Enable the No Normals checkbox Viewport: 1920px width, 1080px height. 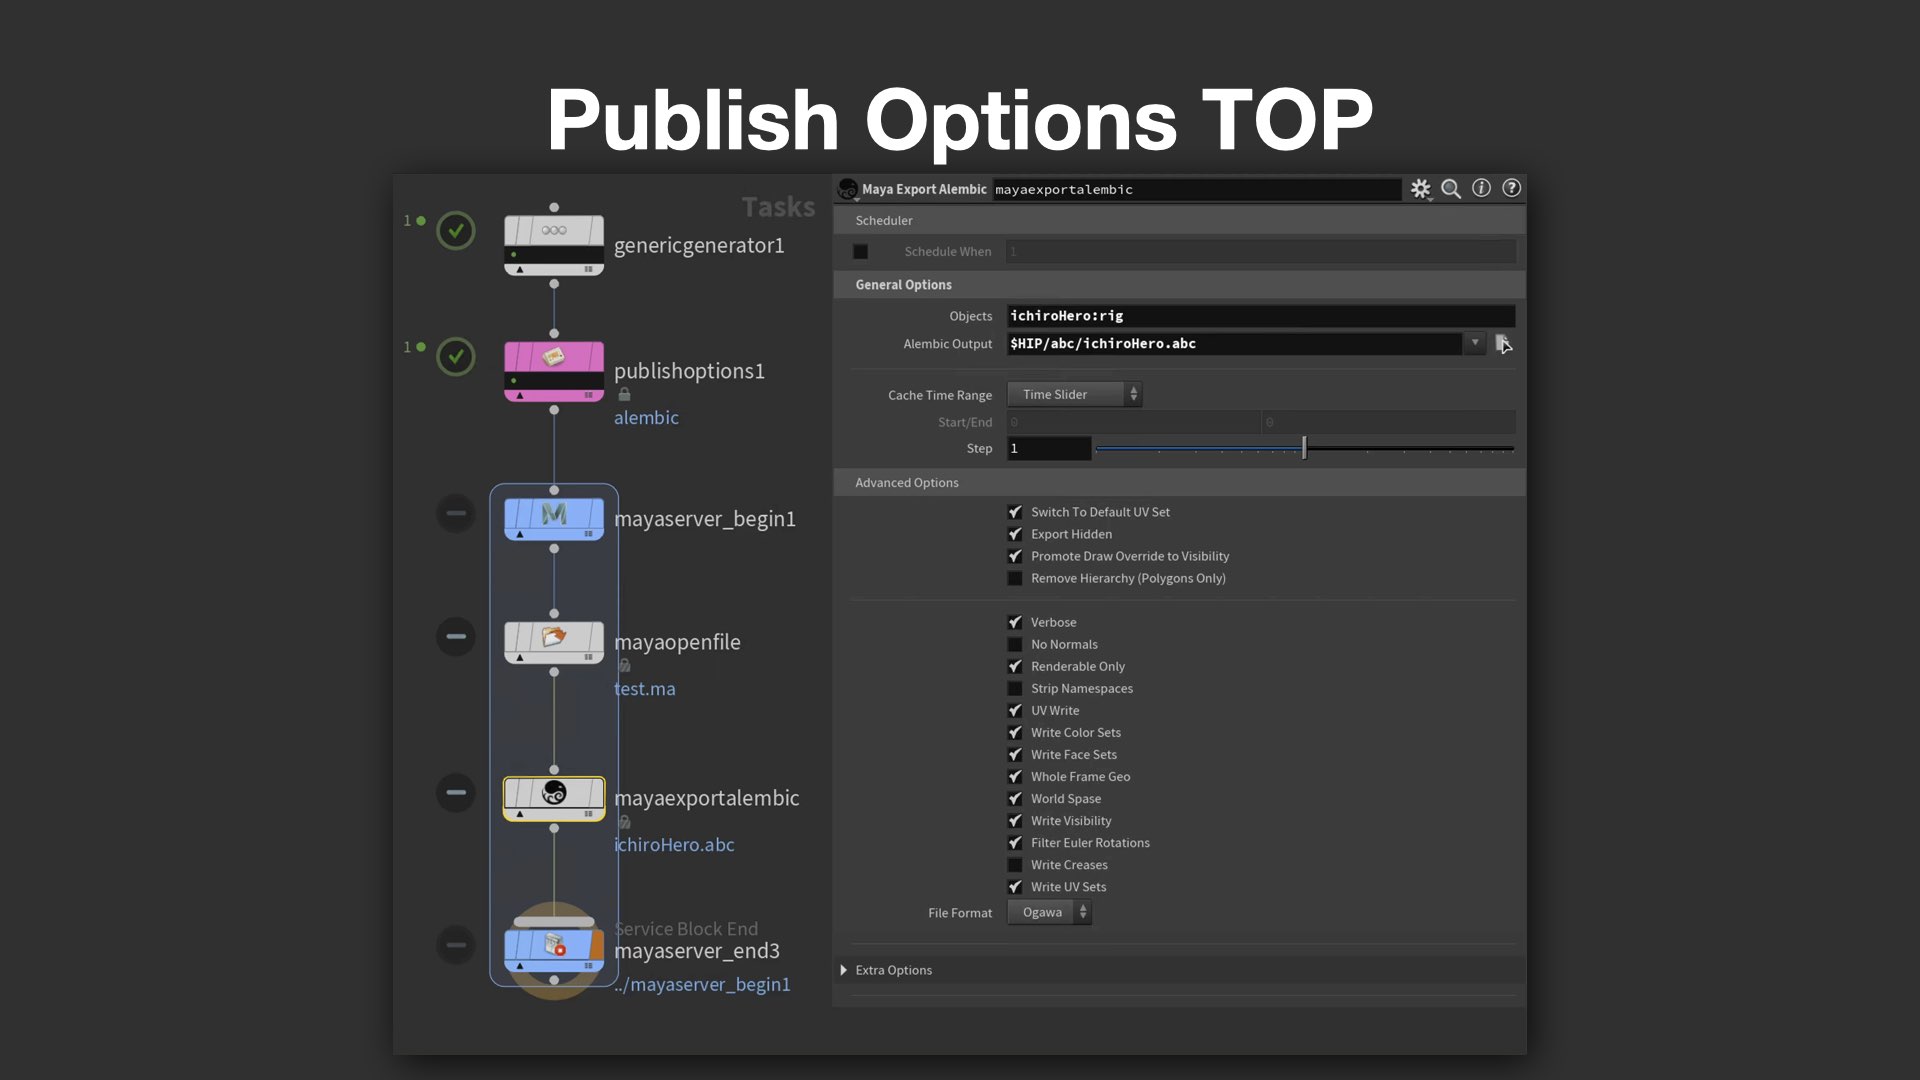pos(1015,644)
